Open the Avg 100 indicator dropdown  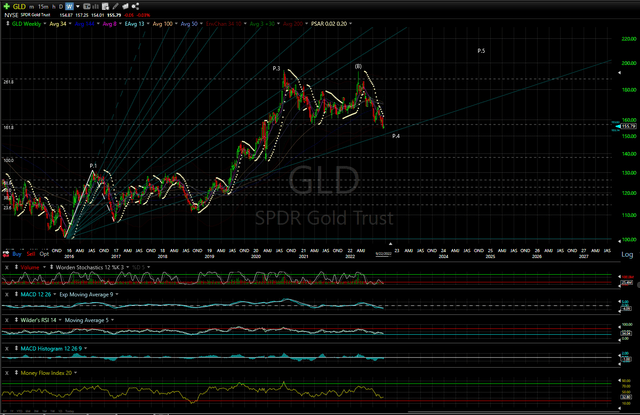176,24
